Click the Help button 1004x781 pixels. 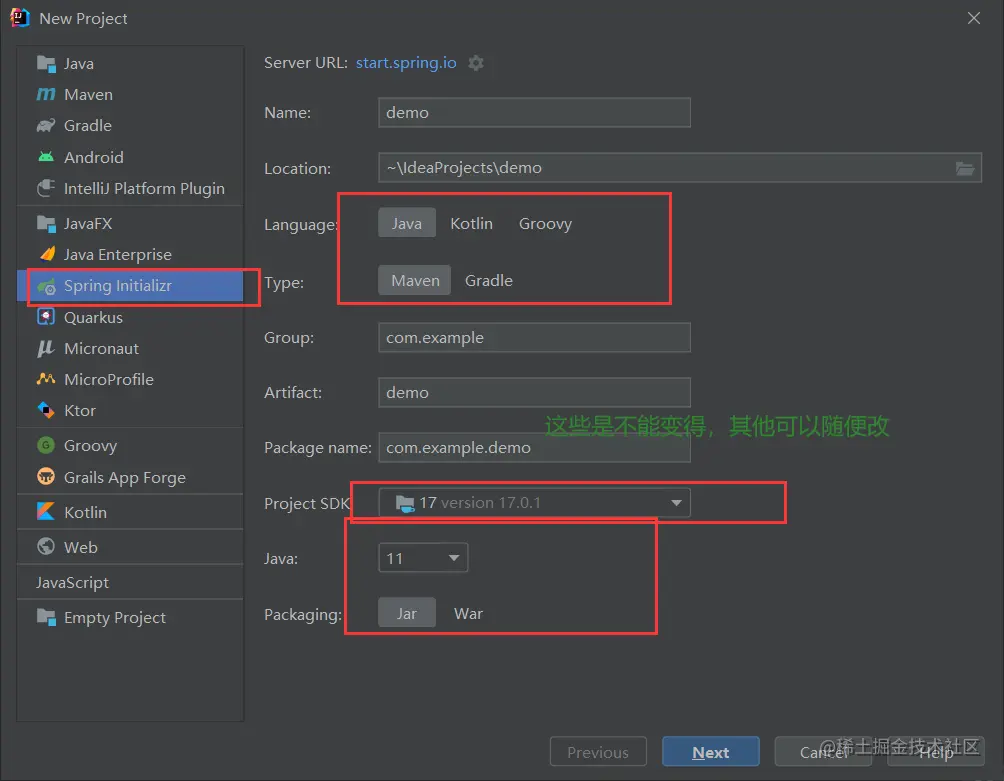(x=935, y=752)
